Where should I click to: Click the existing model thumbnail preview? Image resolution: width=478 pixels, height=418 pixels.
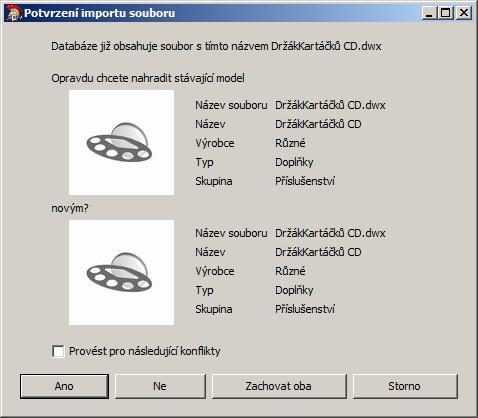[x=121, y=143]
